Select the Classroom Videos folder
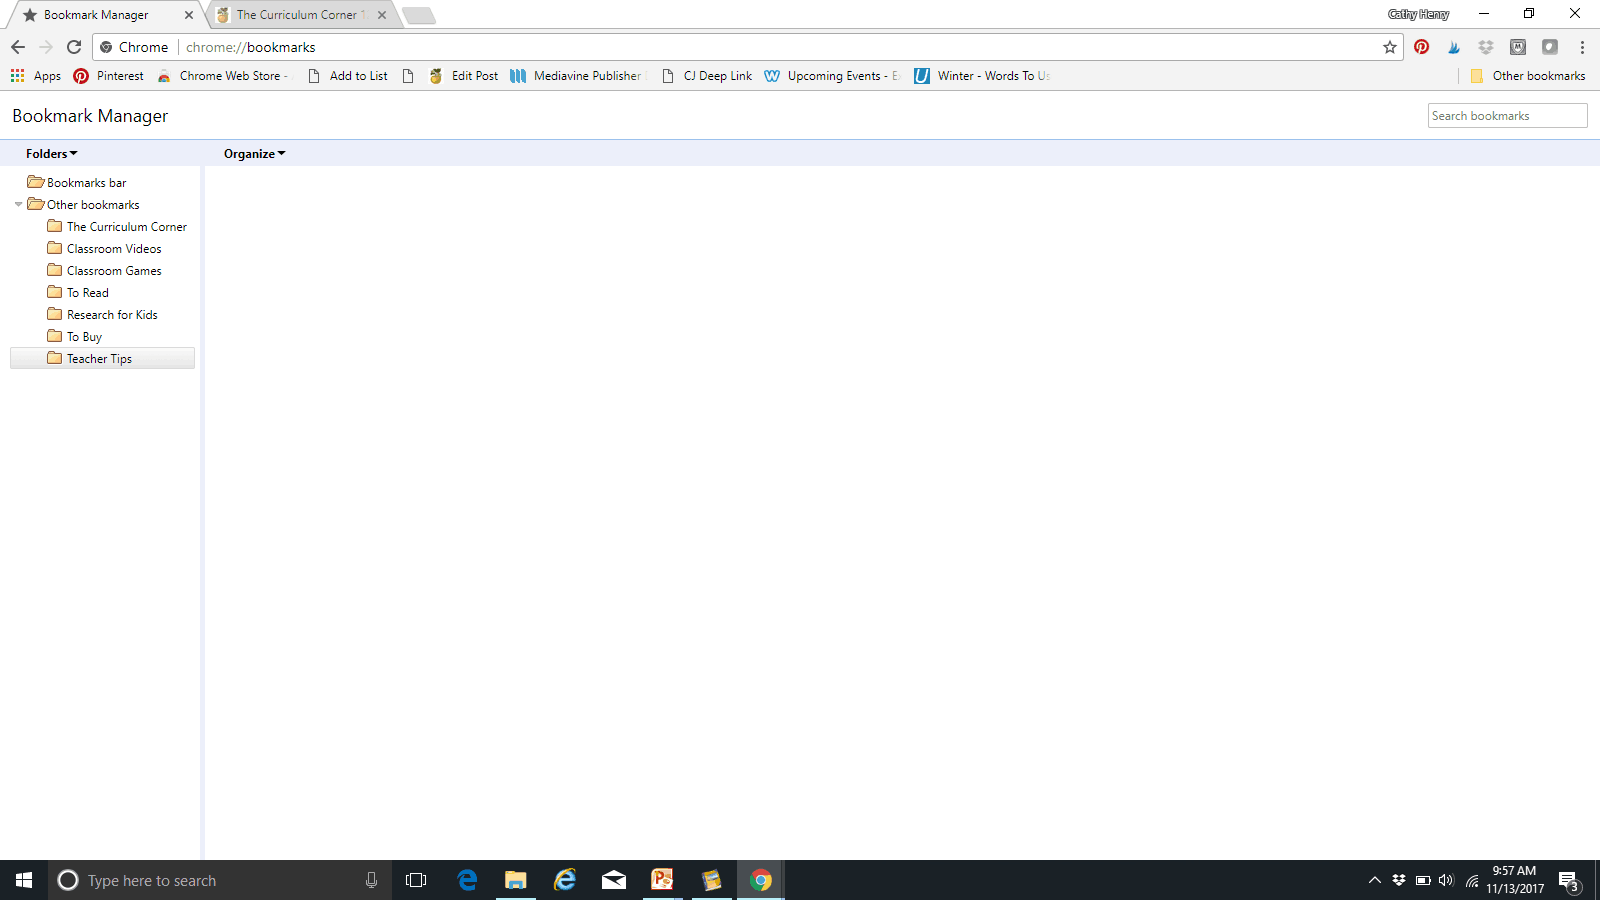Image resolution: width=1600 pixels, height=900 pixels. (x=104, y=249)
